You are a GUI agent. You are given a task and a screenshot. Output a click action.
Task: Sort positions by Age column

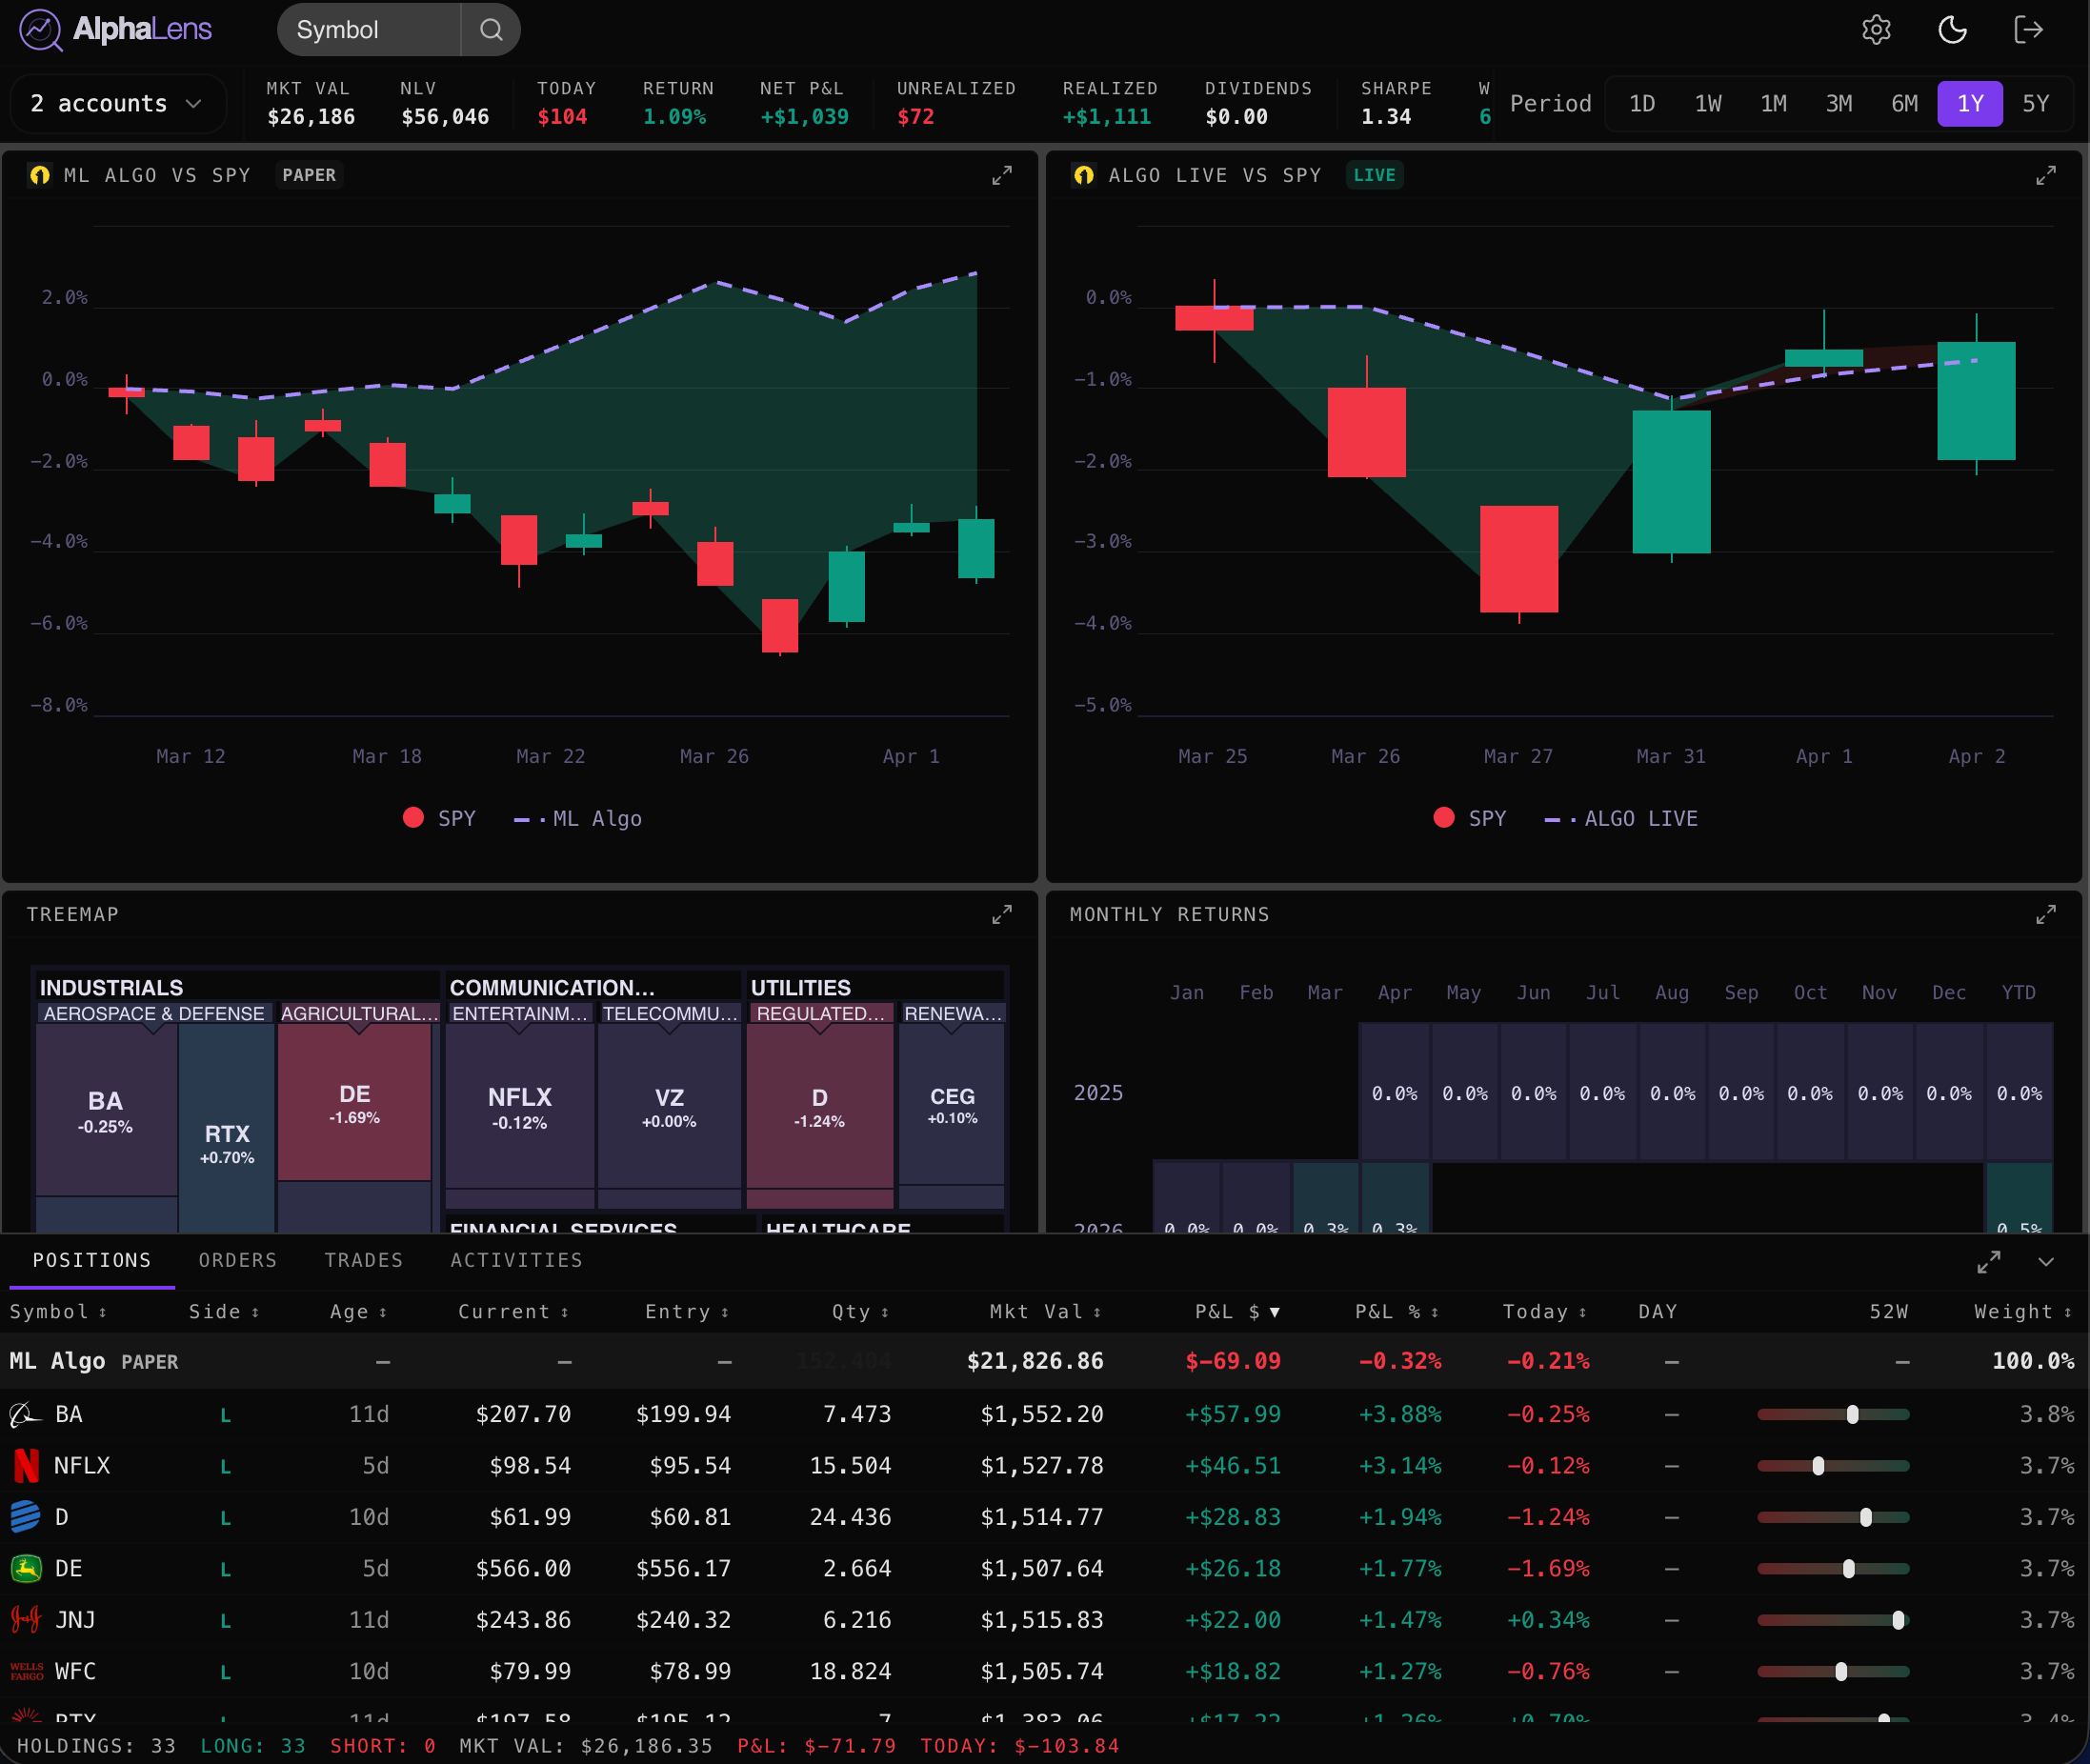pyautogui.click(x=358, y=1312)
